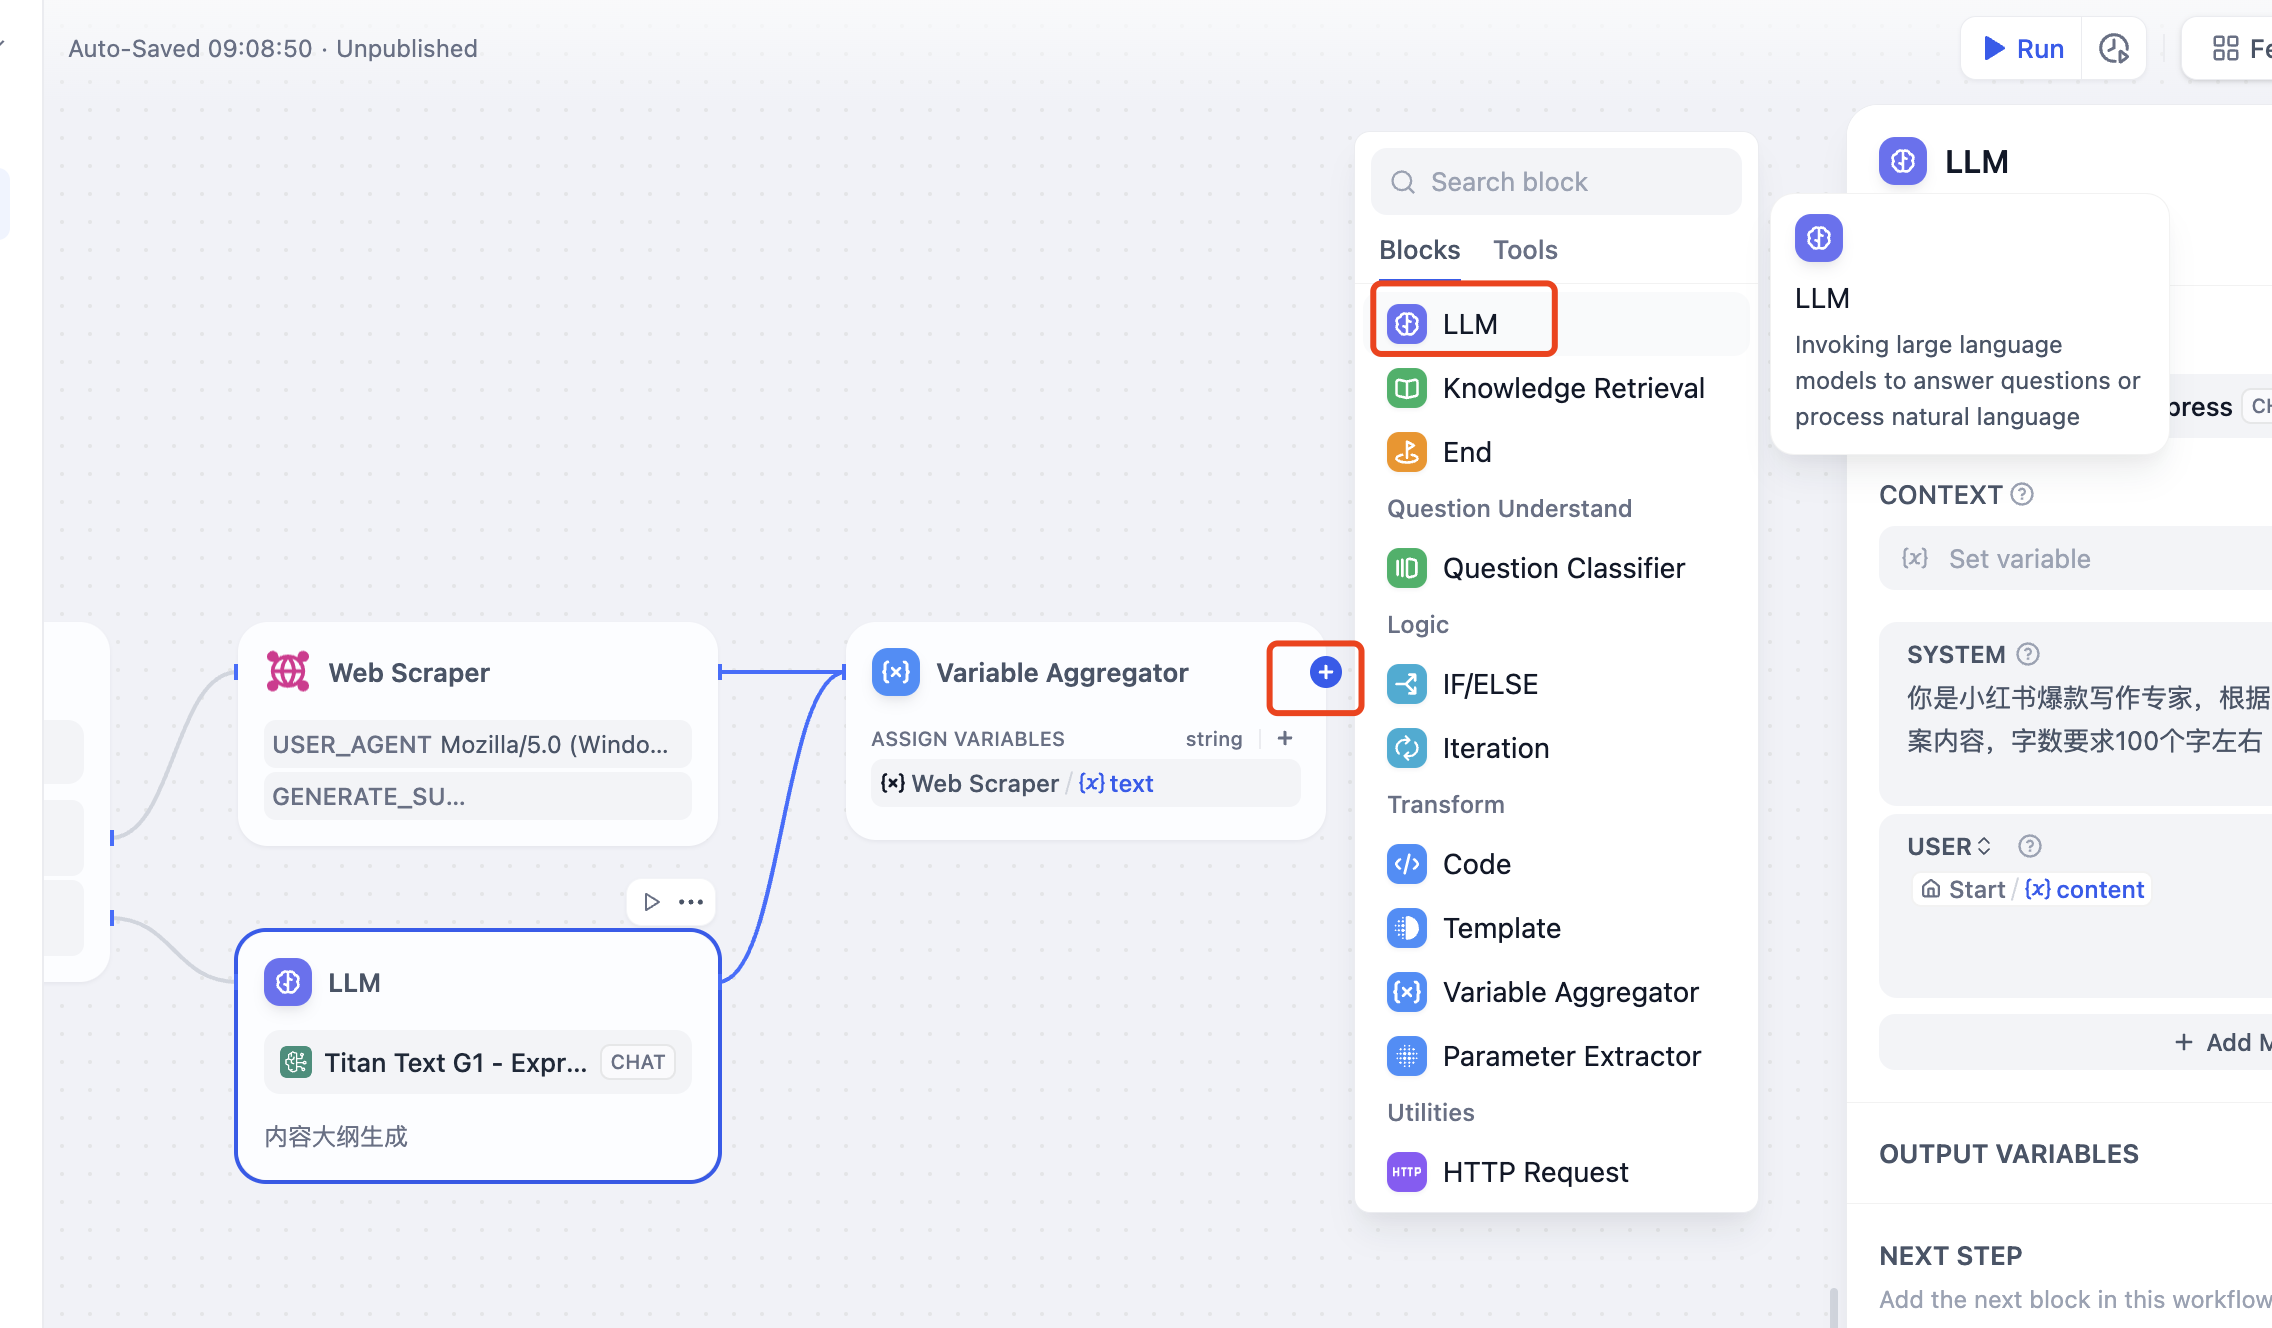Click the string type label
2272x1328 pixels.
tap(1214, 738)
